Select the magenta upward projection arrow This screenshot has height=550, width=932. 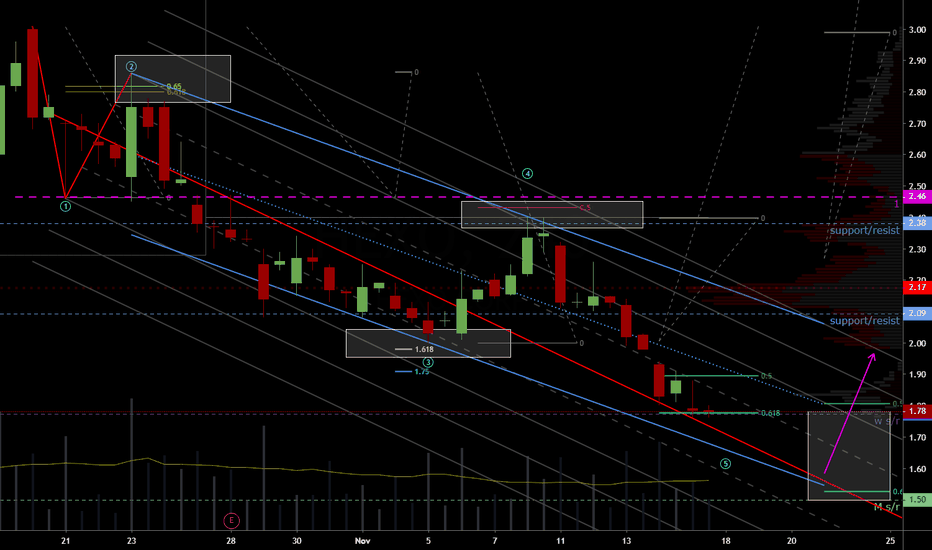tap(849, 413)
